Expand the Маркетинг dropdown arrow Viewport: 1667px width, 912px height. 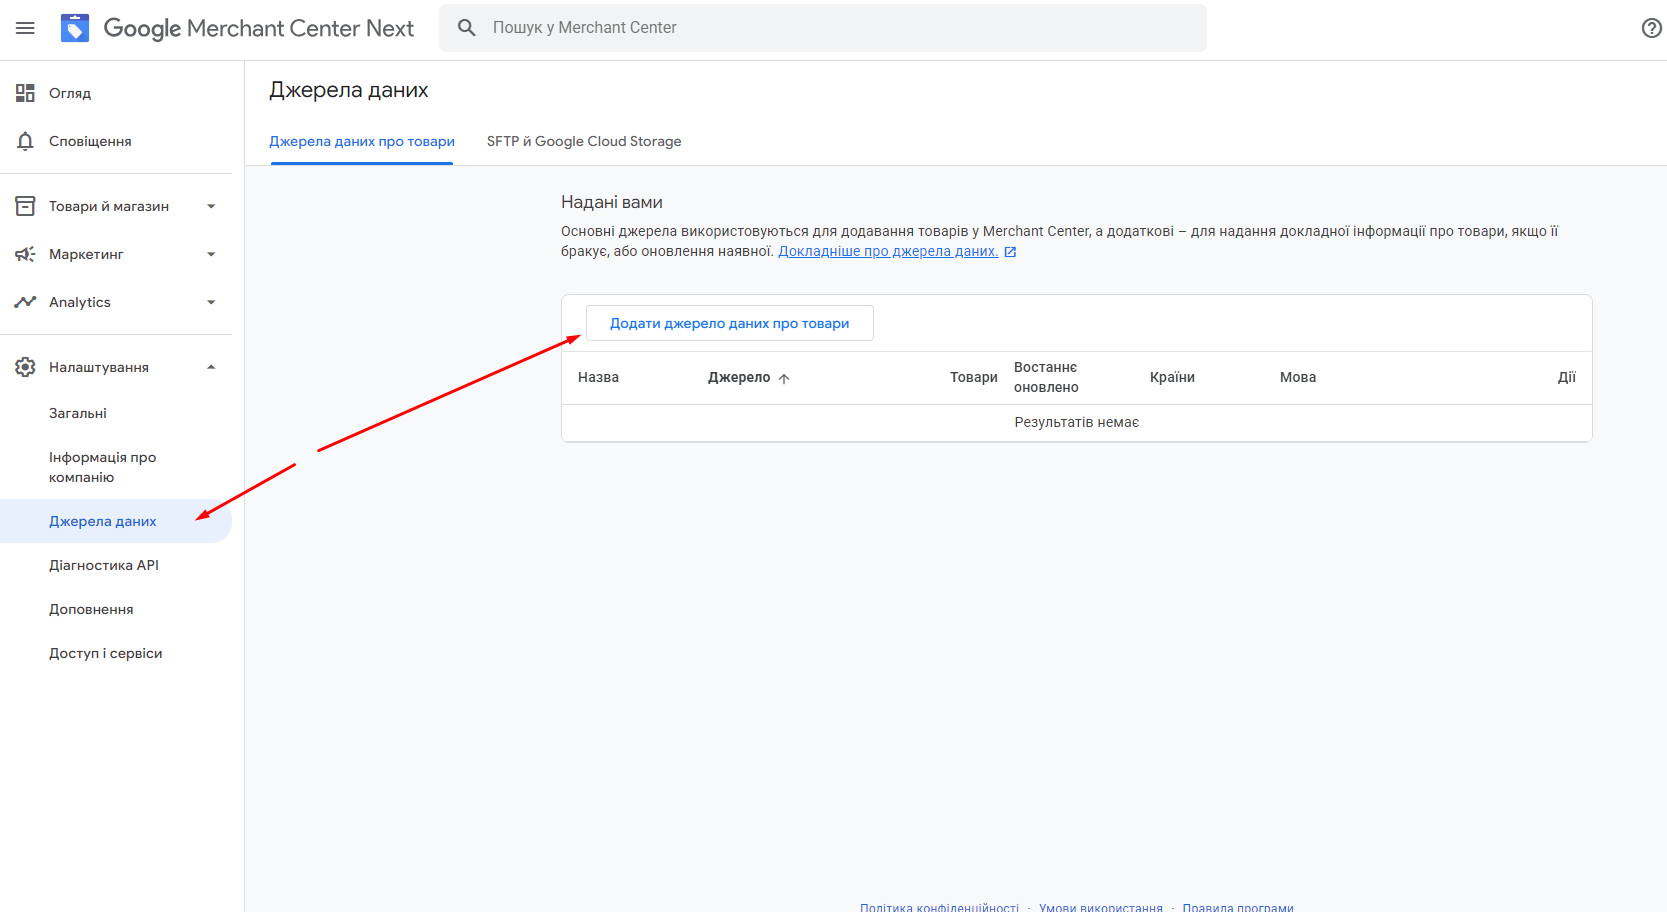click(211, 254)
